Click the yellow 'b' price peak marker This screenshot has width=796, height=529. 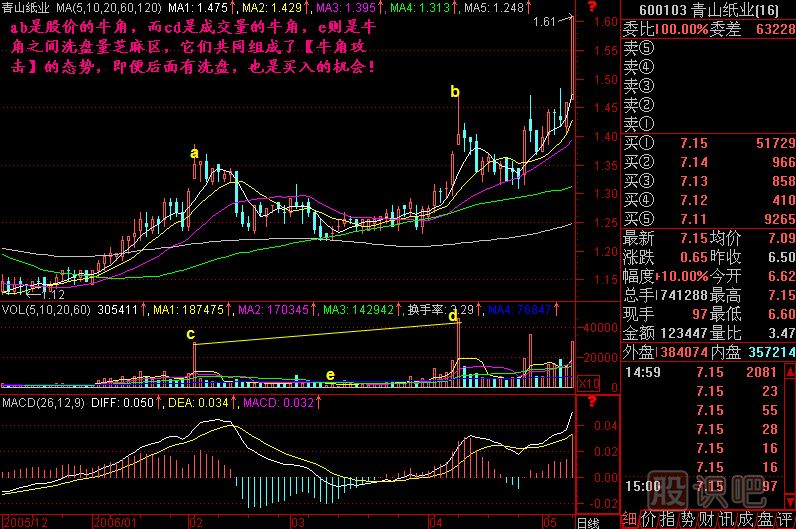[x=455, y=92]
